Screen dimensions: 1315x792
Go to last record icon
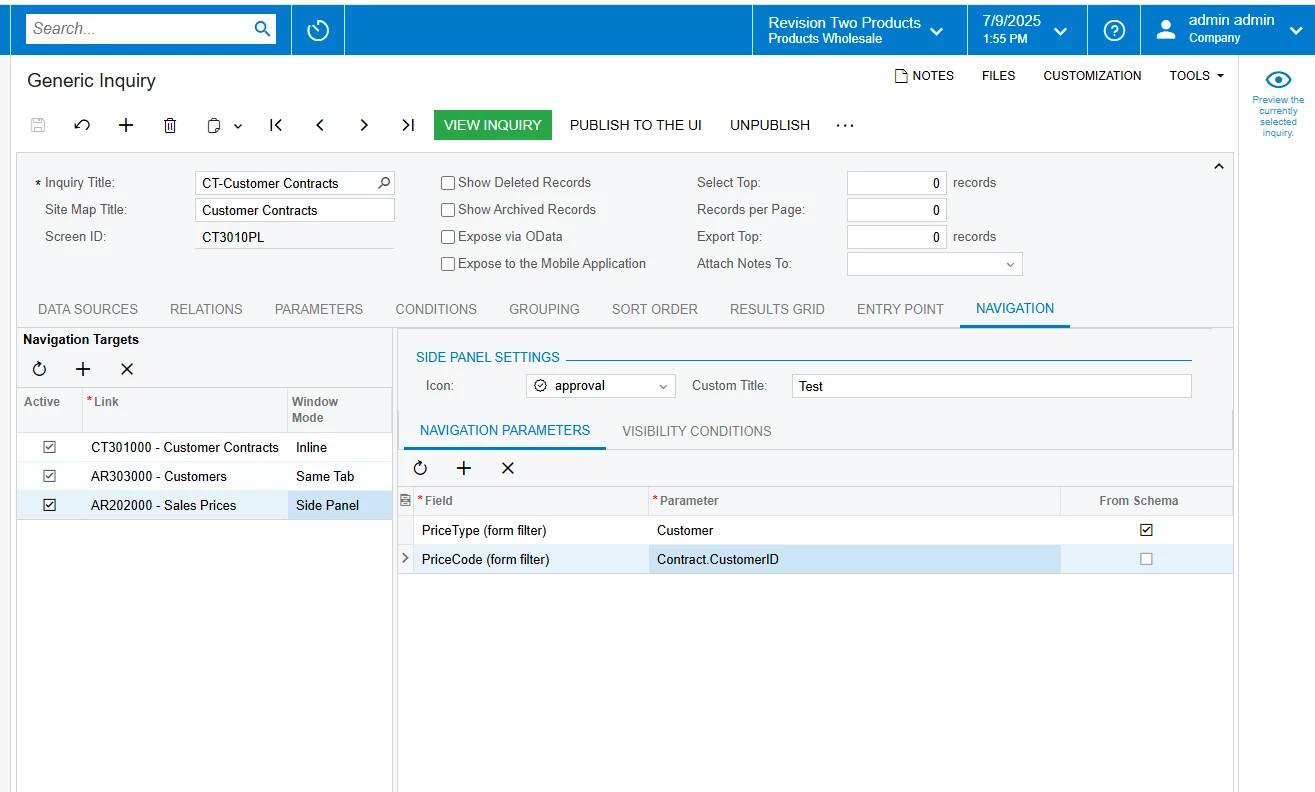[408, 125]
